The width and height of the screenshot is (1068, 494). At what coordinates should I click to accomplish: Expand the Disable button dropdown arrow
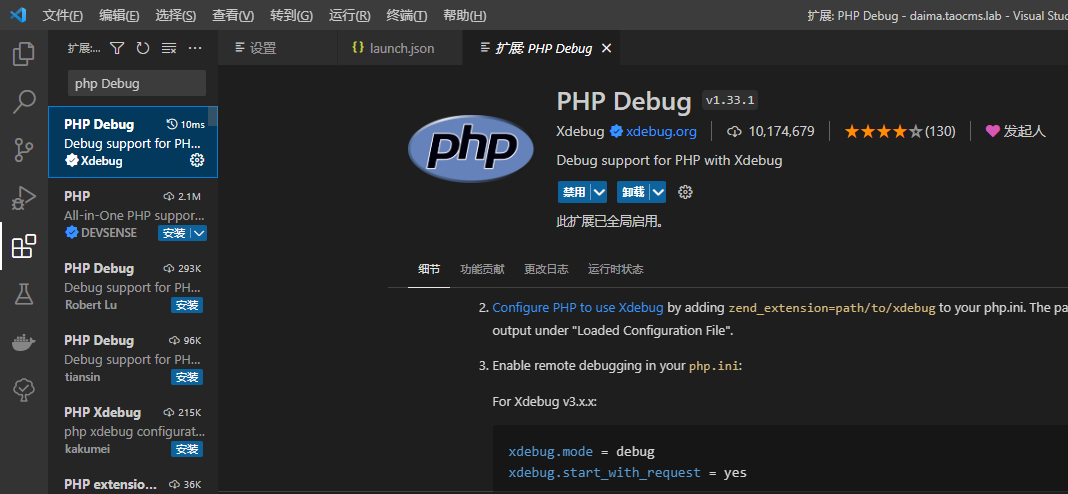[599, 192]
